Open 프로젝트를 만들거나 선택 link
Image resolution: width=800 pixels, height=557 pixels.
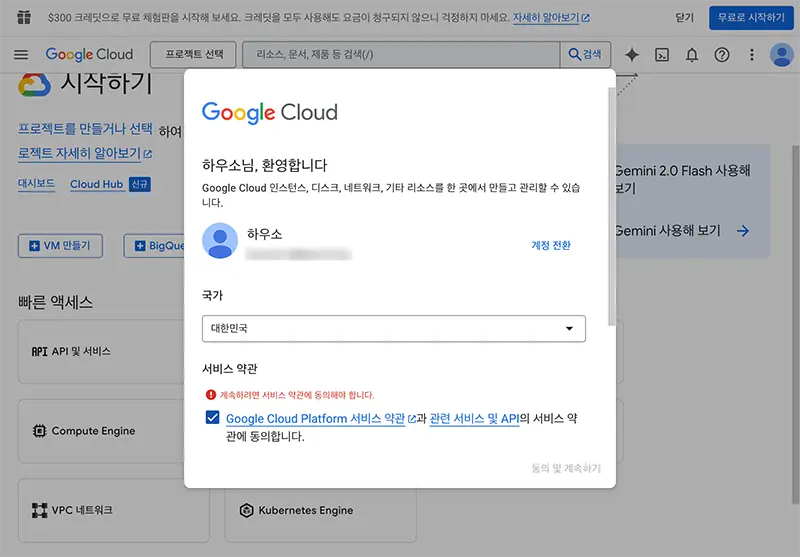[x=85, y=129]
